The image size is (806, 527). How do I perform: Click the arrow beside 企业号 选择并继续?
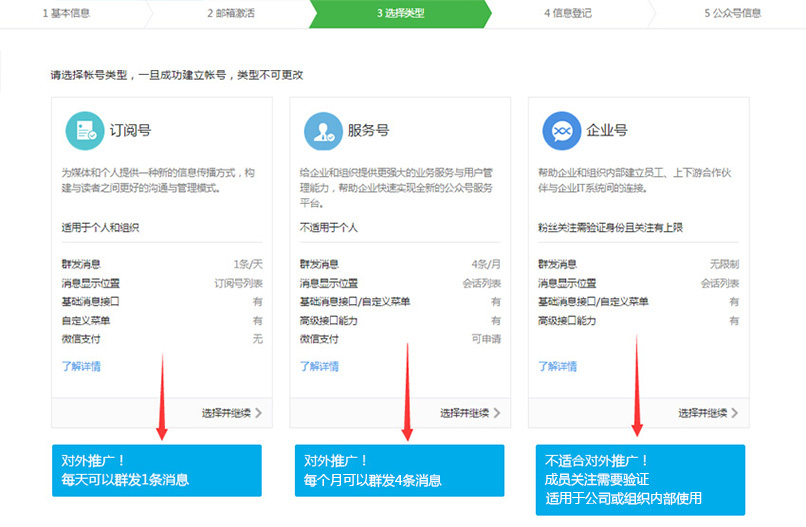pos(735,412)
